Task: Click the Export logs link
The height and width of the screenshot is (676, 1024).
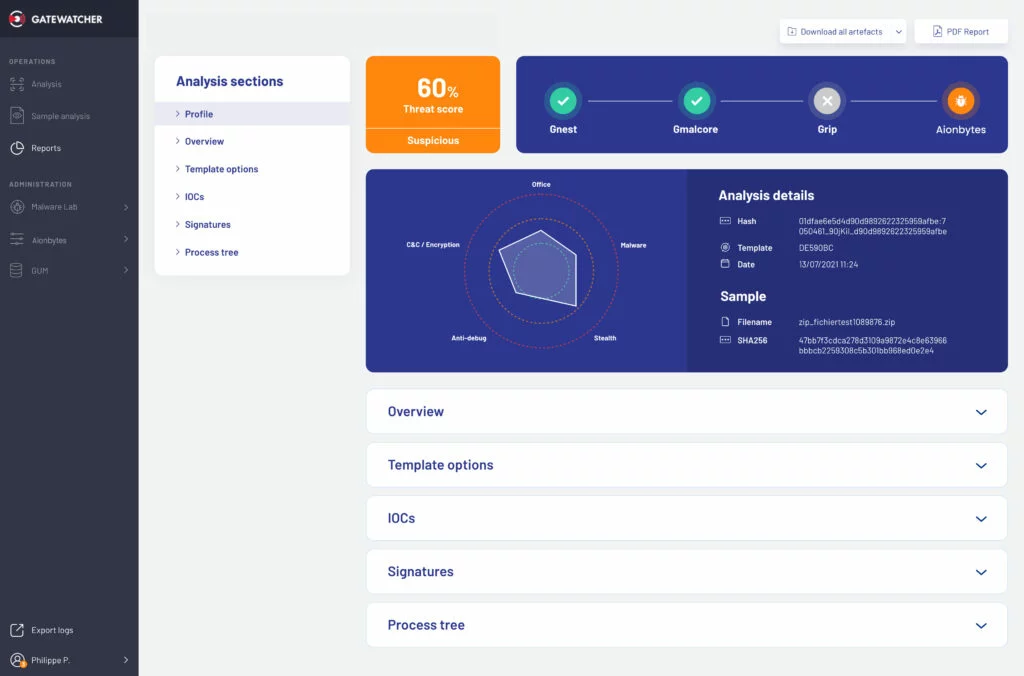Action: coord(52,630)
